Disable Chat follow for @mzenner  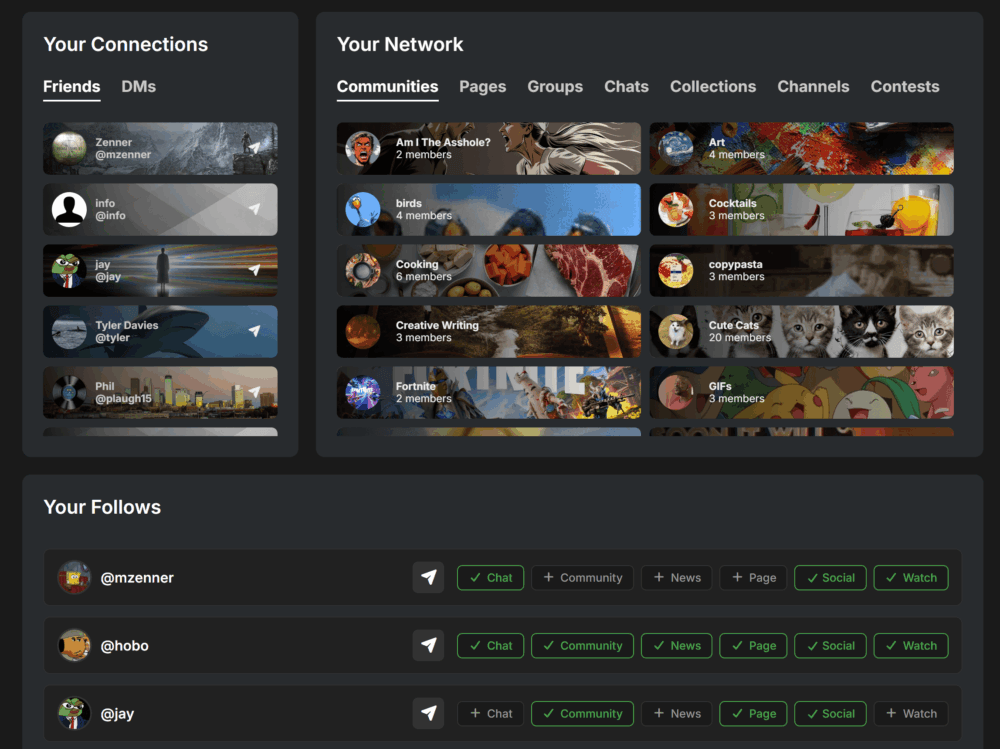[490, 577]
